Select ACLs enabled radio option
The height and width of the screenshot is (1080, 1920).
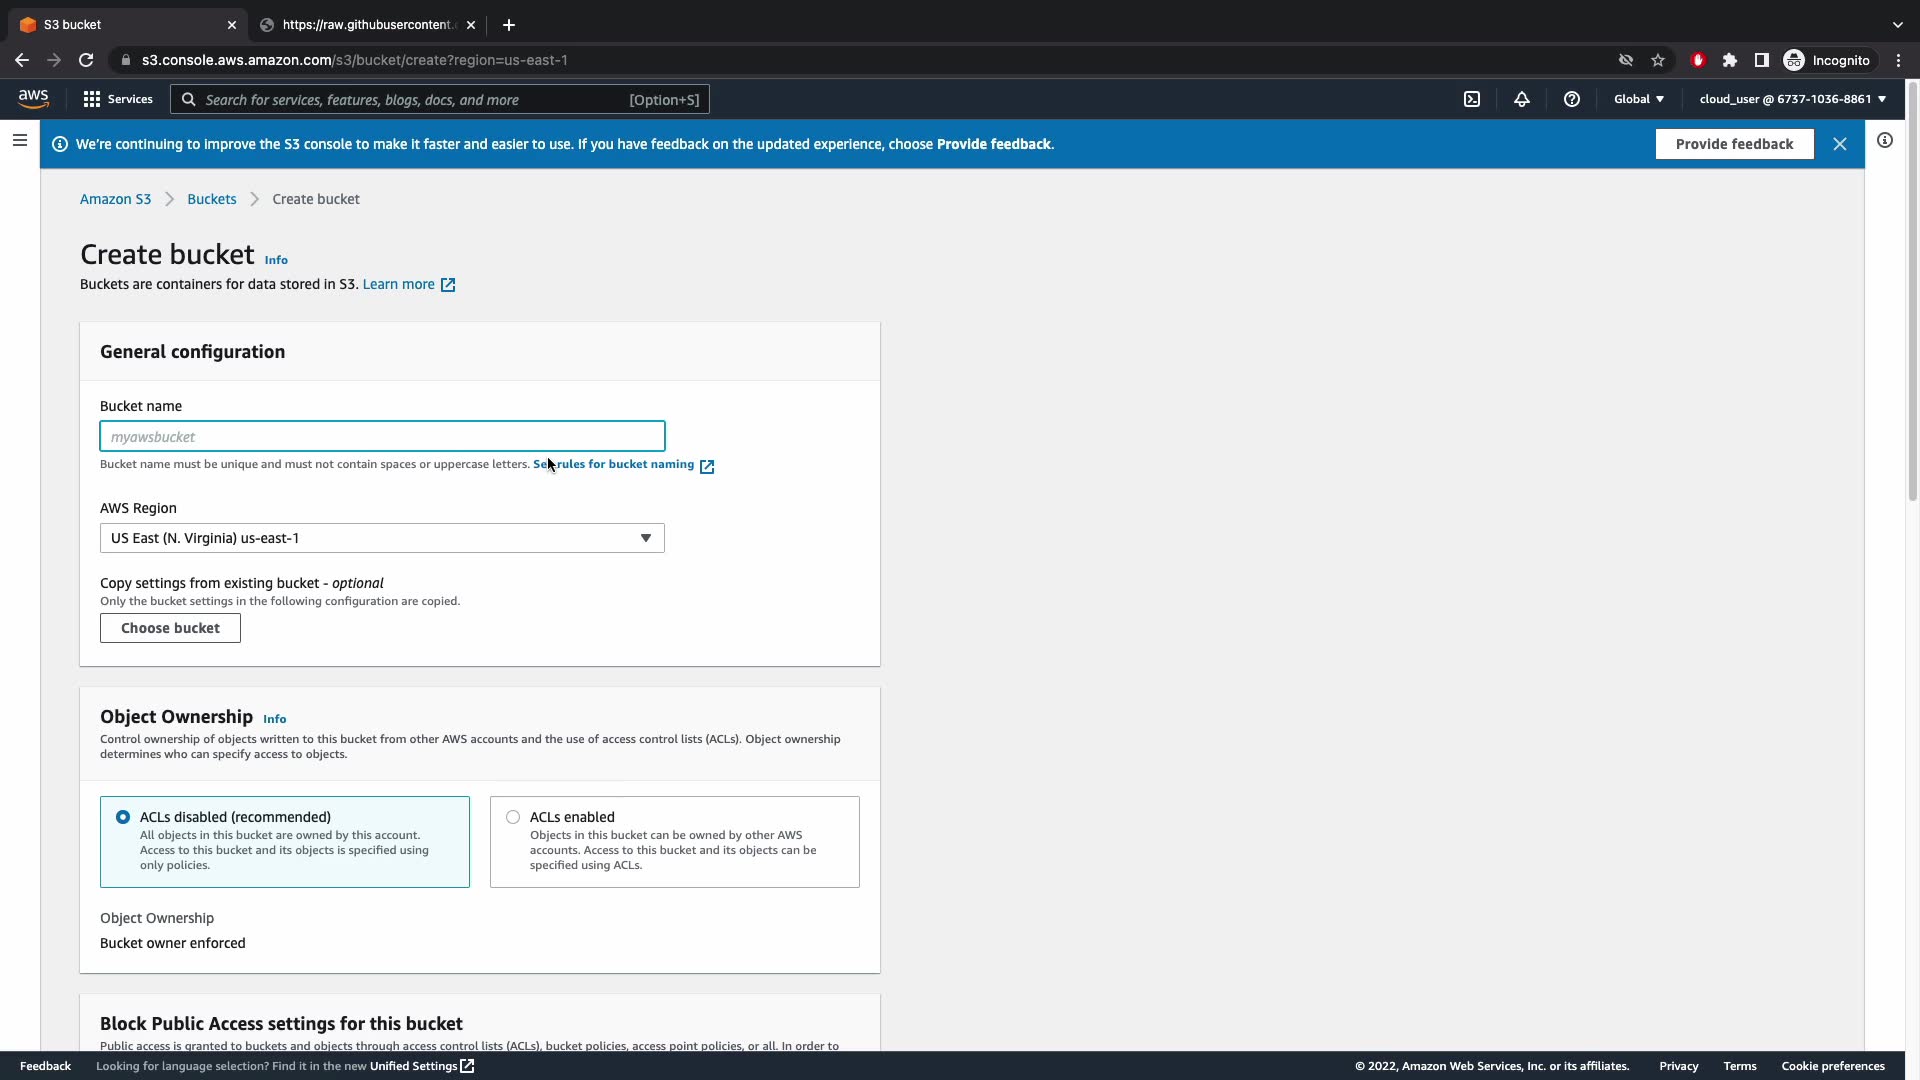point(513,817)
